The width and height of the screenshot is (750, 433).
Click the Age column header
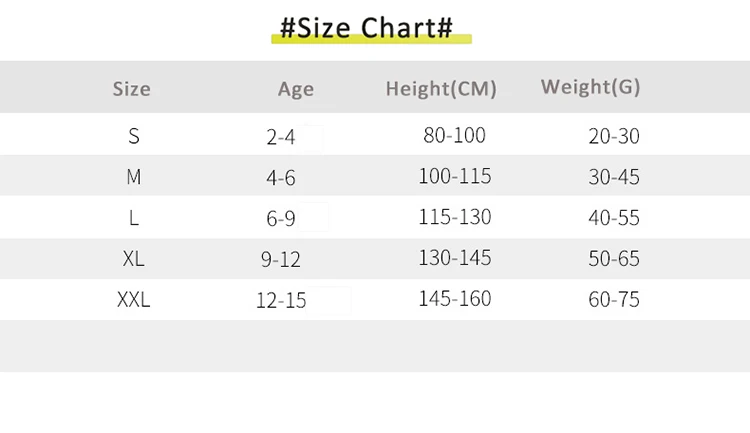click(x=296, y=89)
